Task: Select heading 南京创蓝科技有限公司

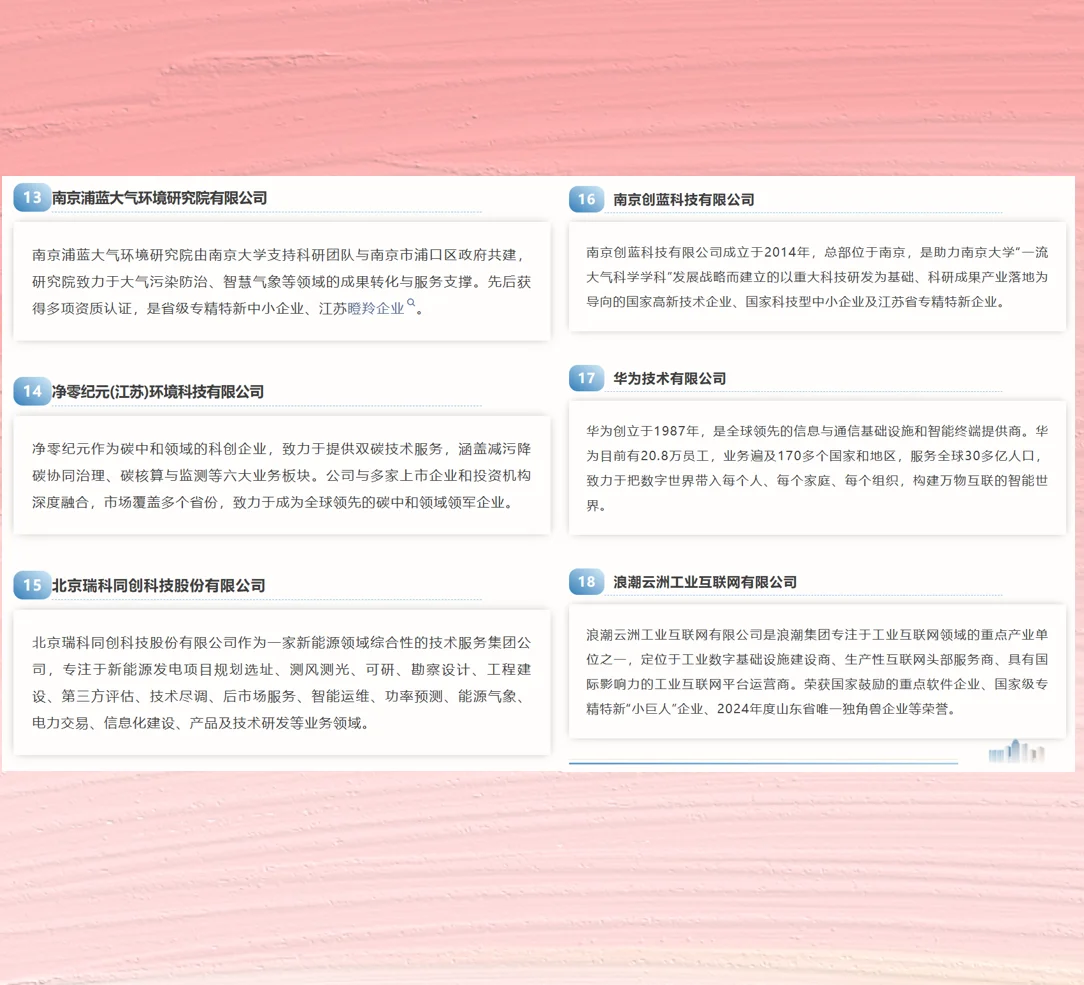Action: point(684,200)
